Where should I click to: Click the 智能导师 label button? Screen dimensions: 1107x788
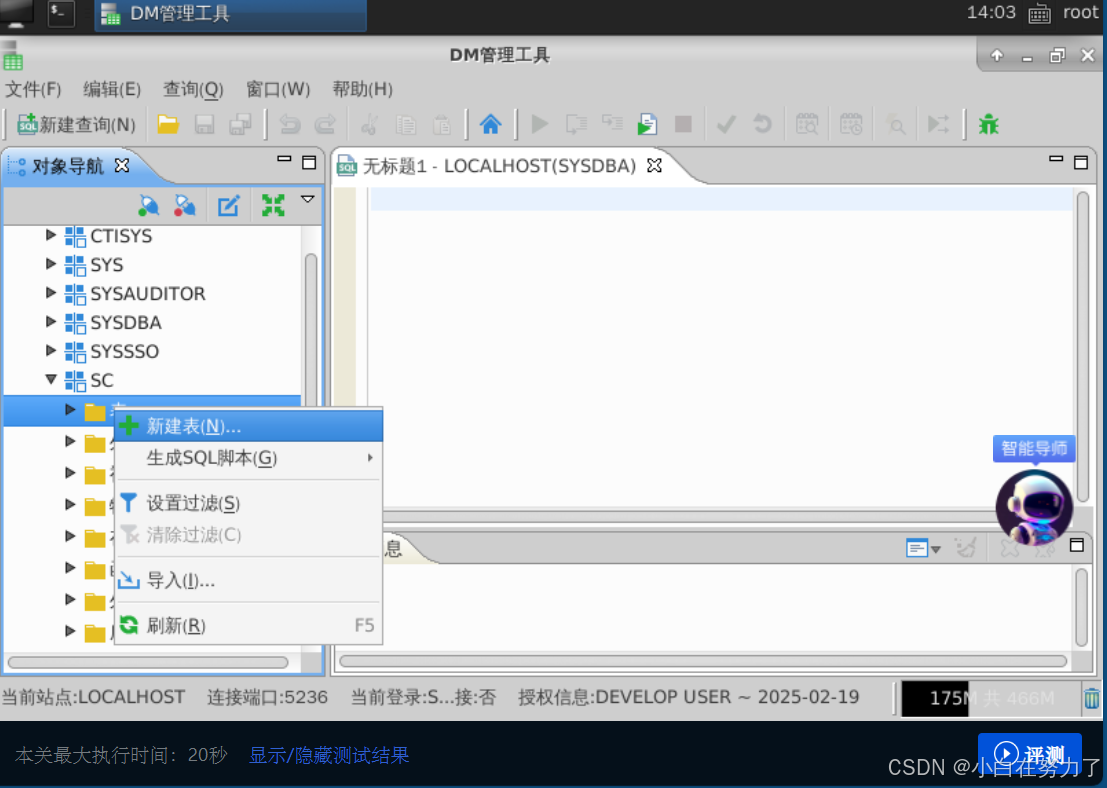tap(1034, 448)
